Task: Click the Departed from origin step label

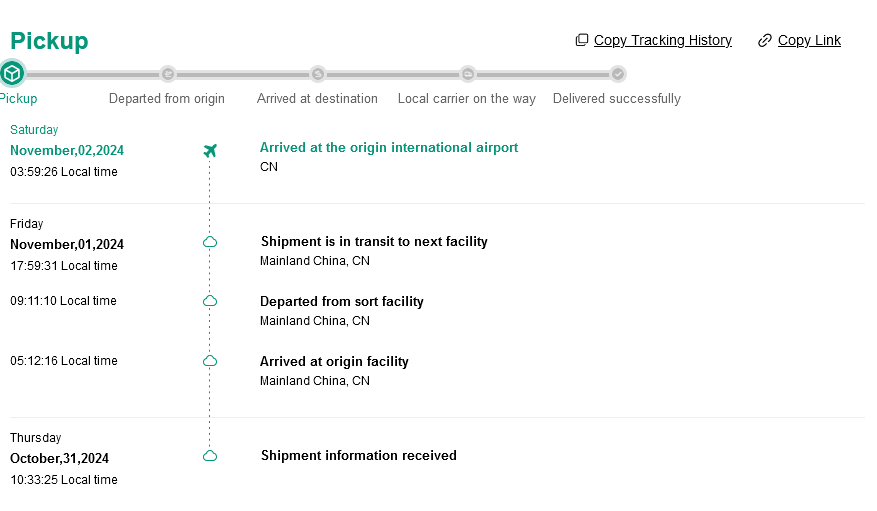Action: click(x=167, y=99)
